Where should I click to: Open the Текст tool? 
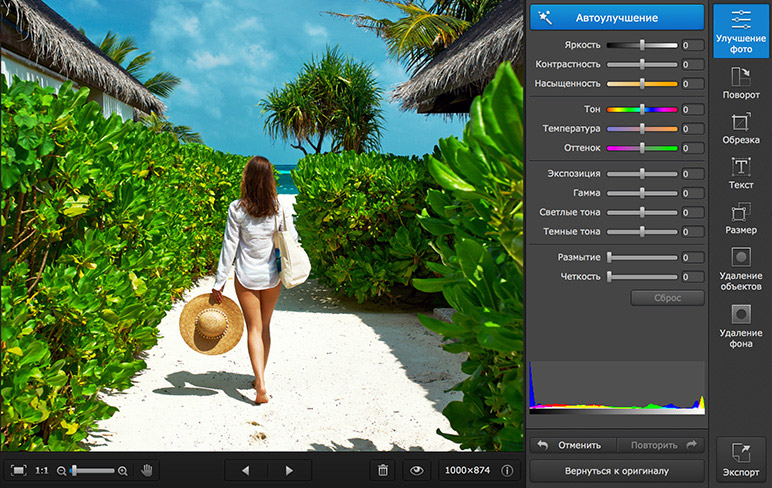click(741, 173)
